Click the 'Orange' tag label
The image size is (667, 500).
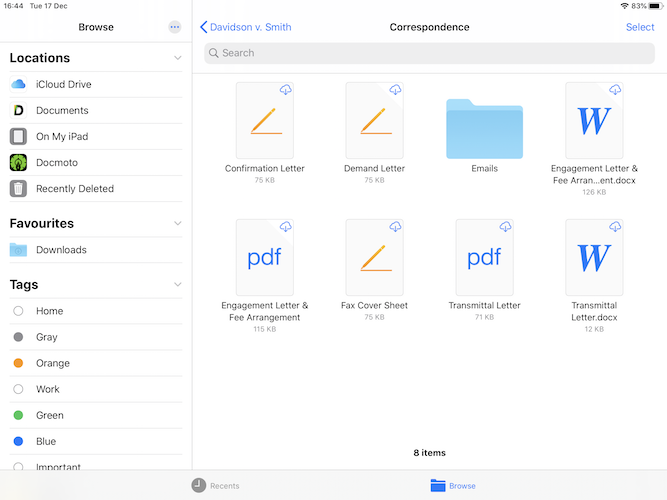(53, 363)
